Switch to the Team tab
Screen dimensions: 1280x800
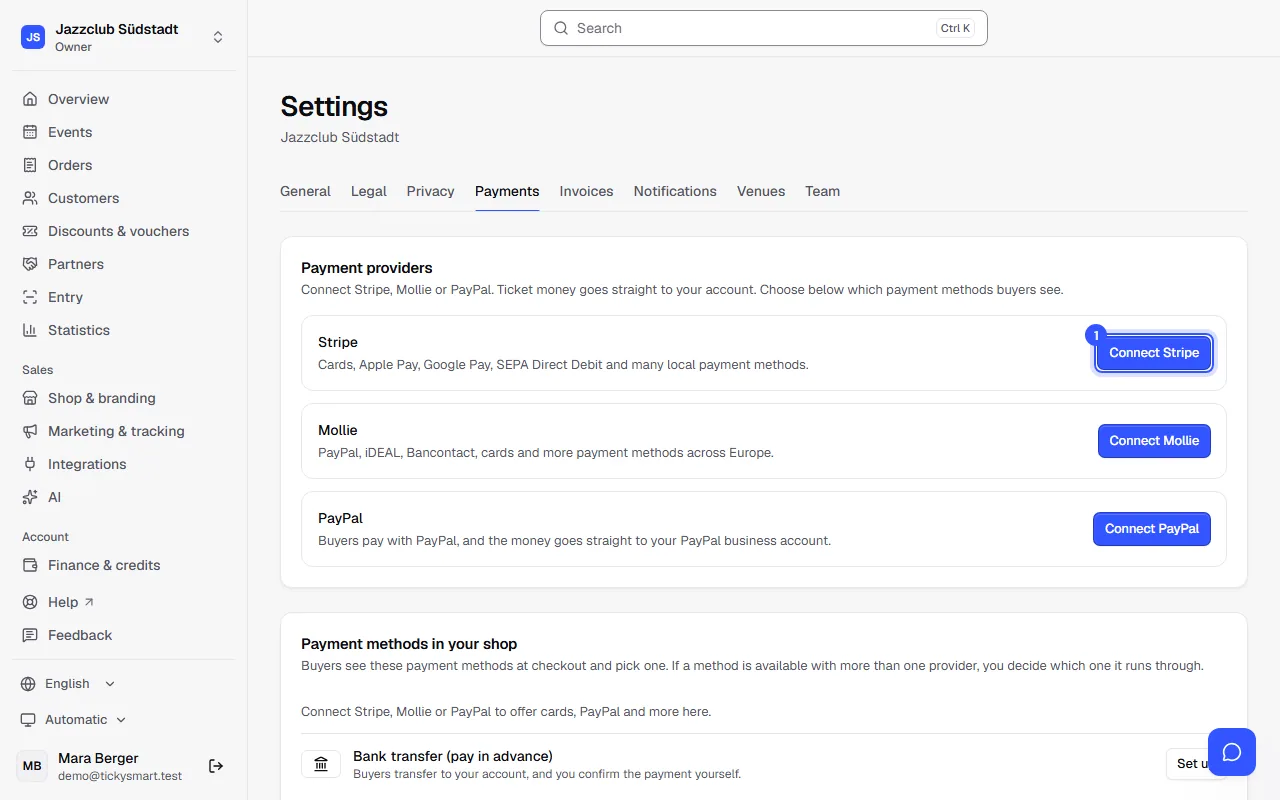(x=823, y=191)
